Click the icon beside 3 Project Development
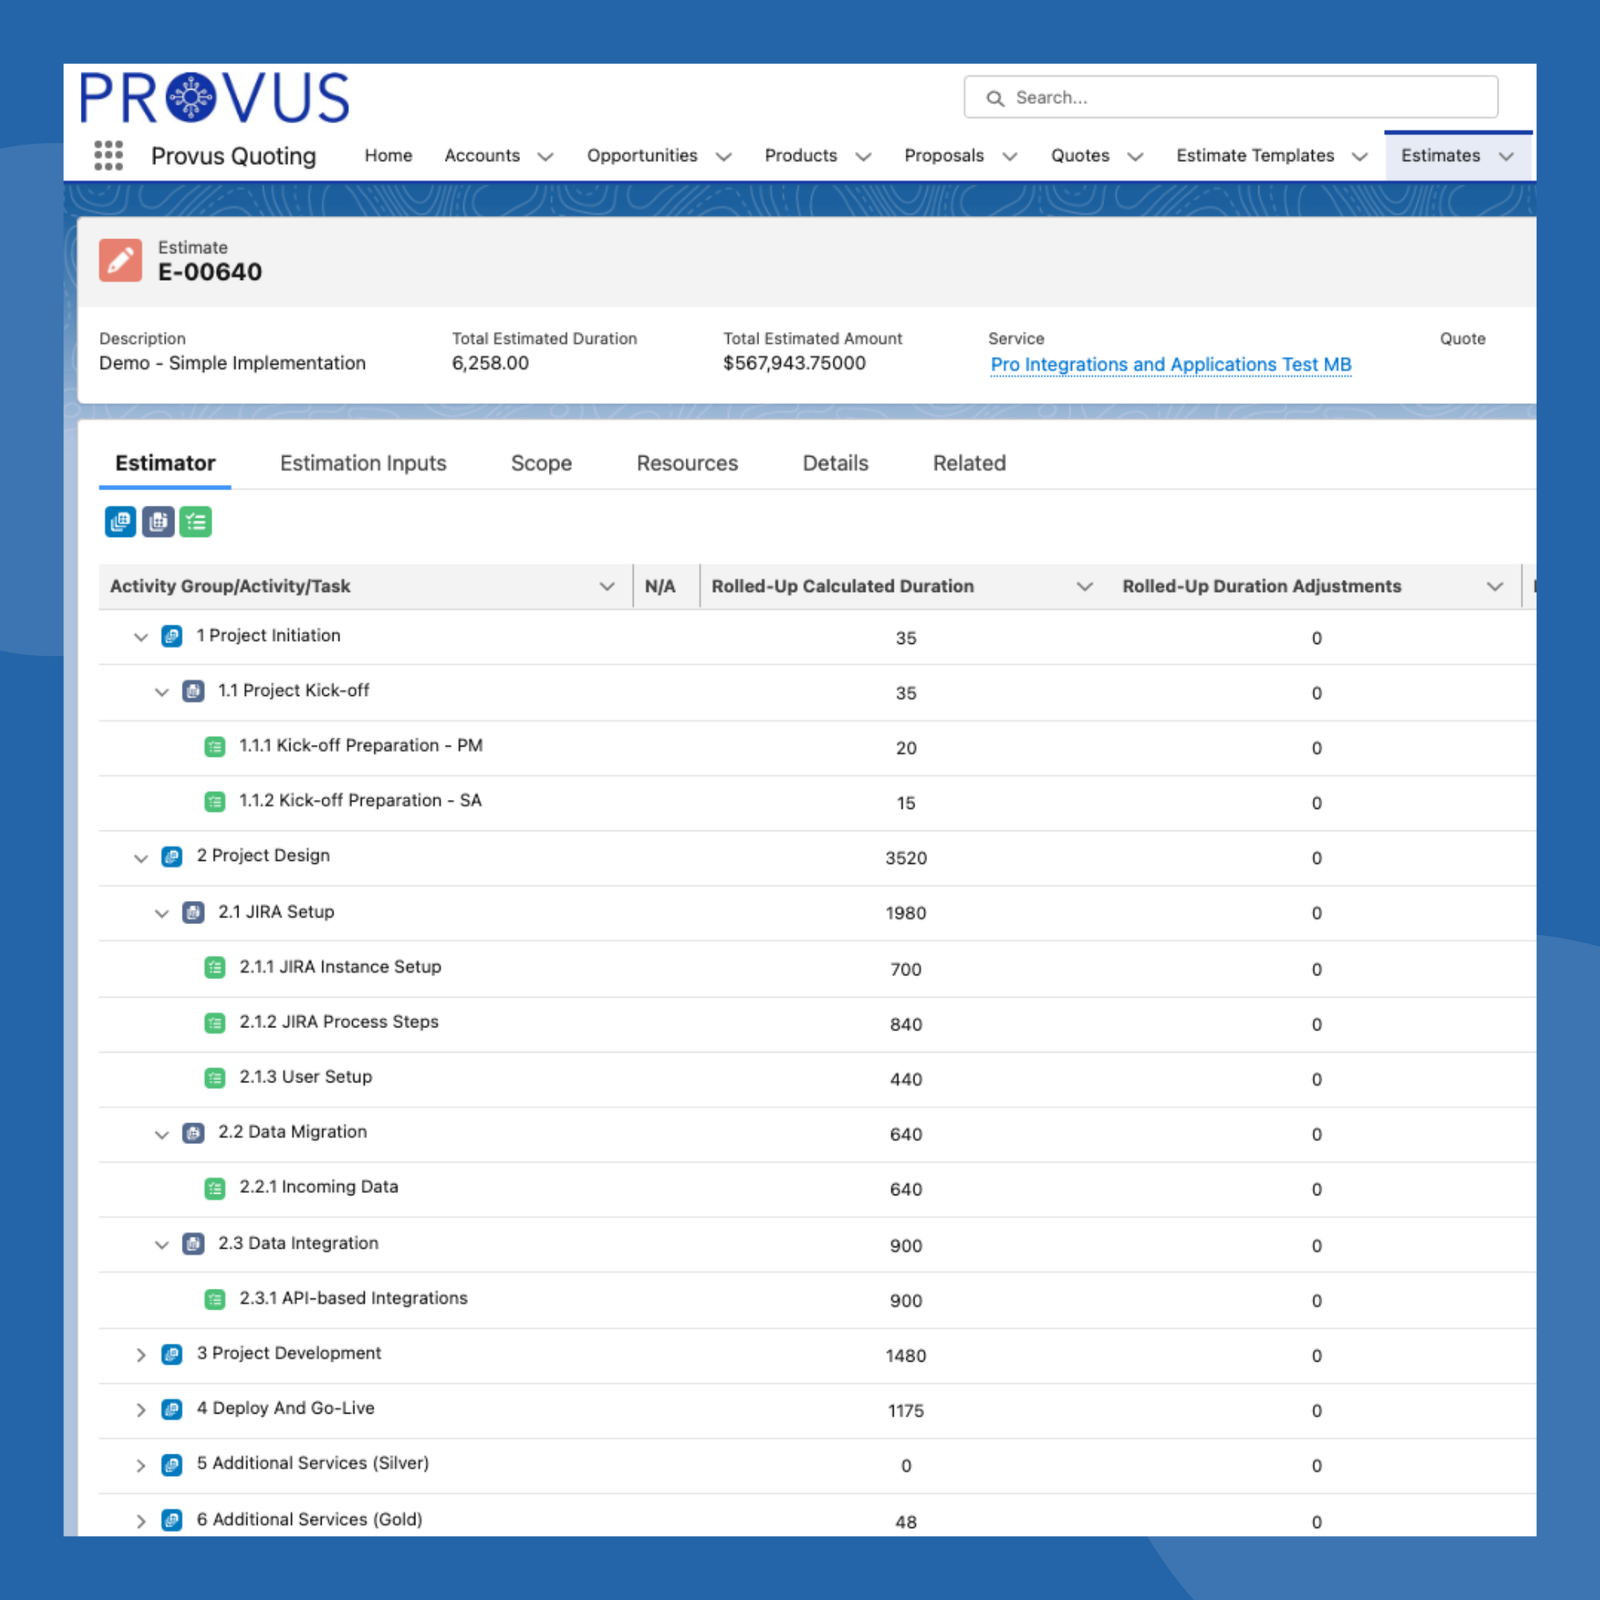The width and height of the screenshot is (1600, 1600). coord(172,1355)
